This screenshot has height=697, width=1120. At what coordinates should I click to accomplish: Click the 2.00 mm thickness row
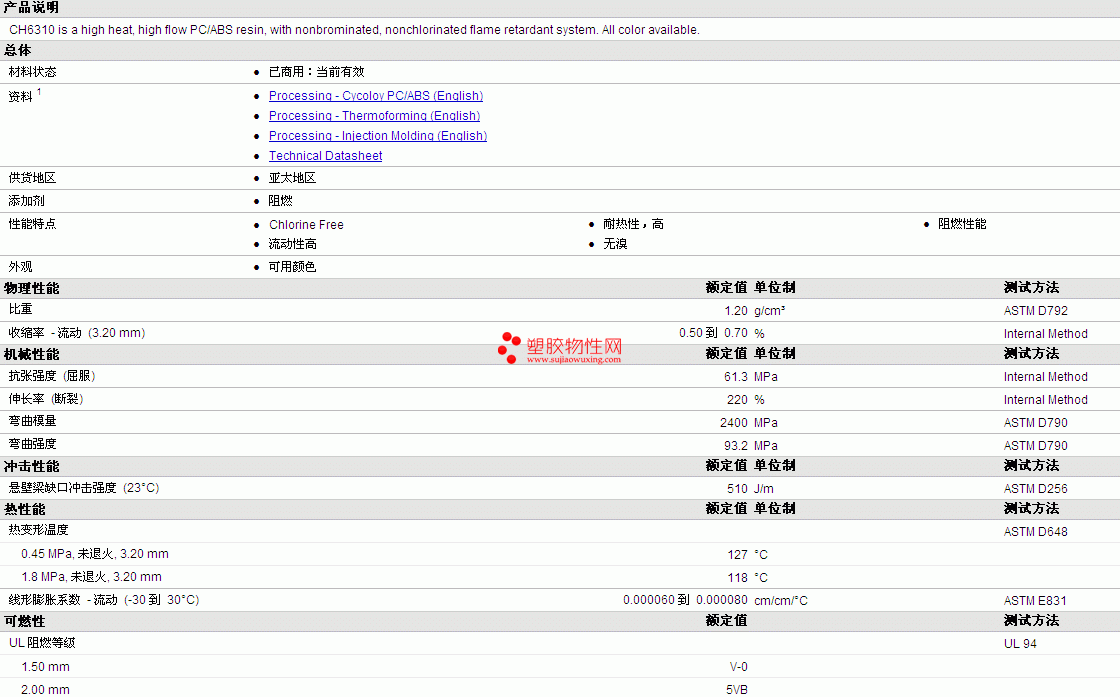coord(46,690)
